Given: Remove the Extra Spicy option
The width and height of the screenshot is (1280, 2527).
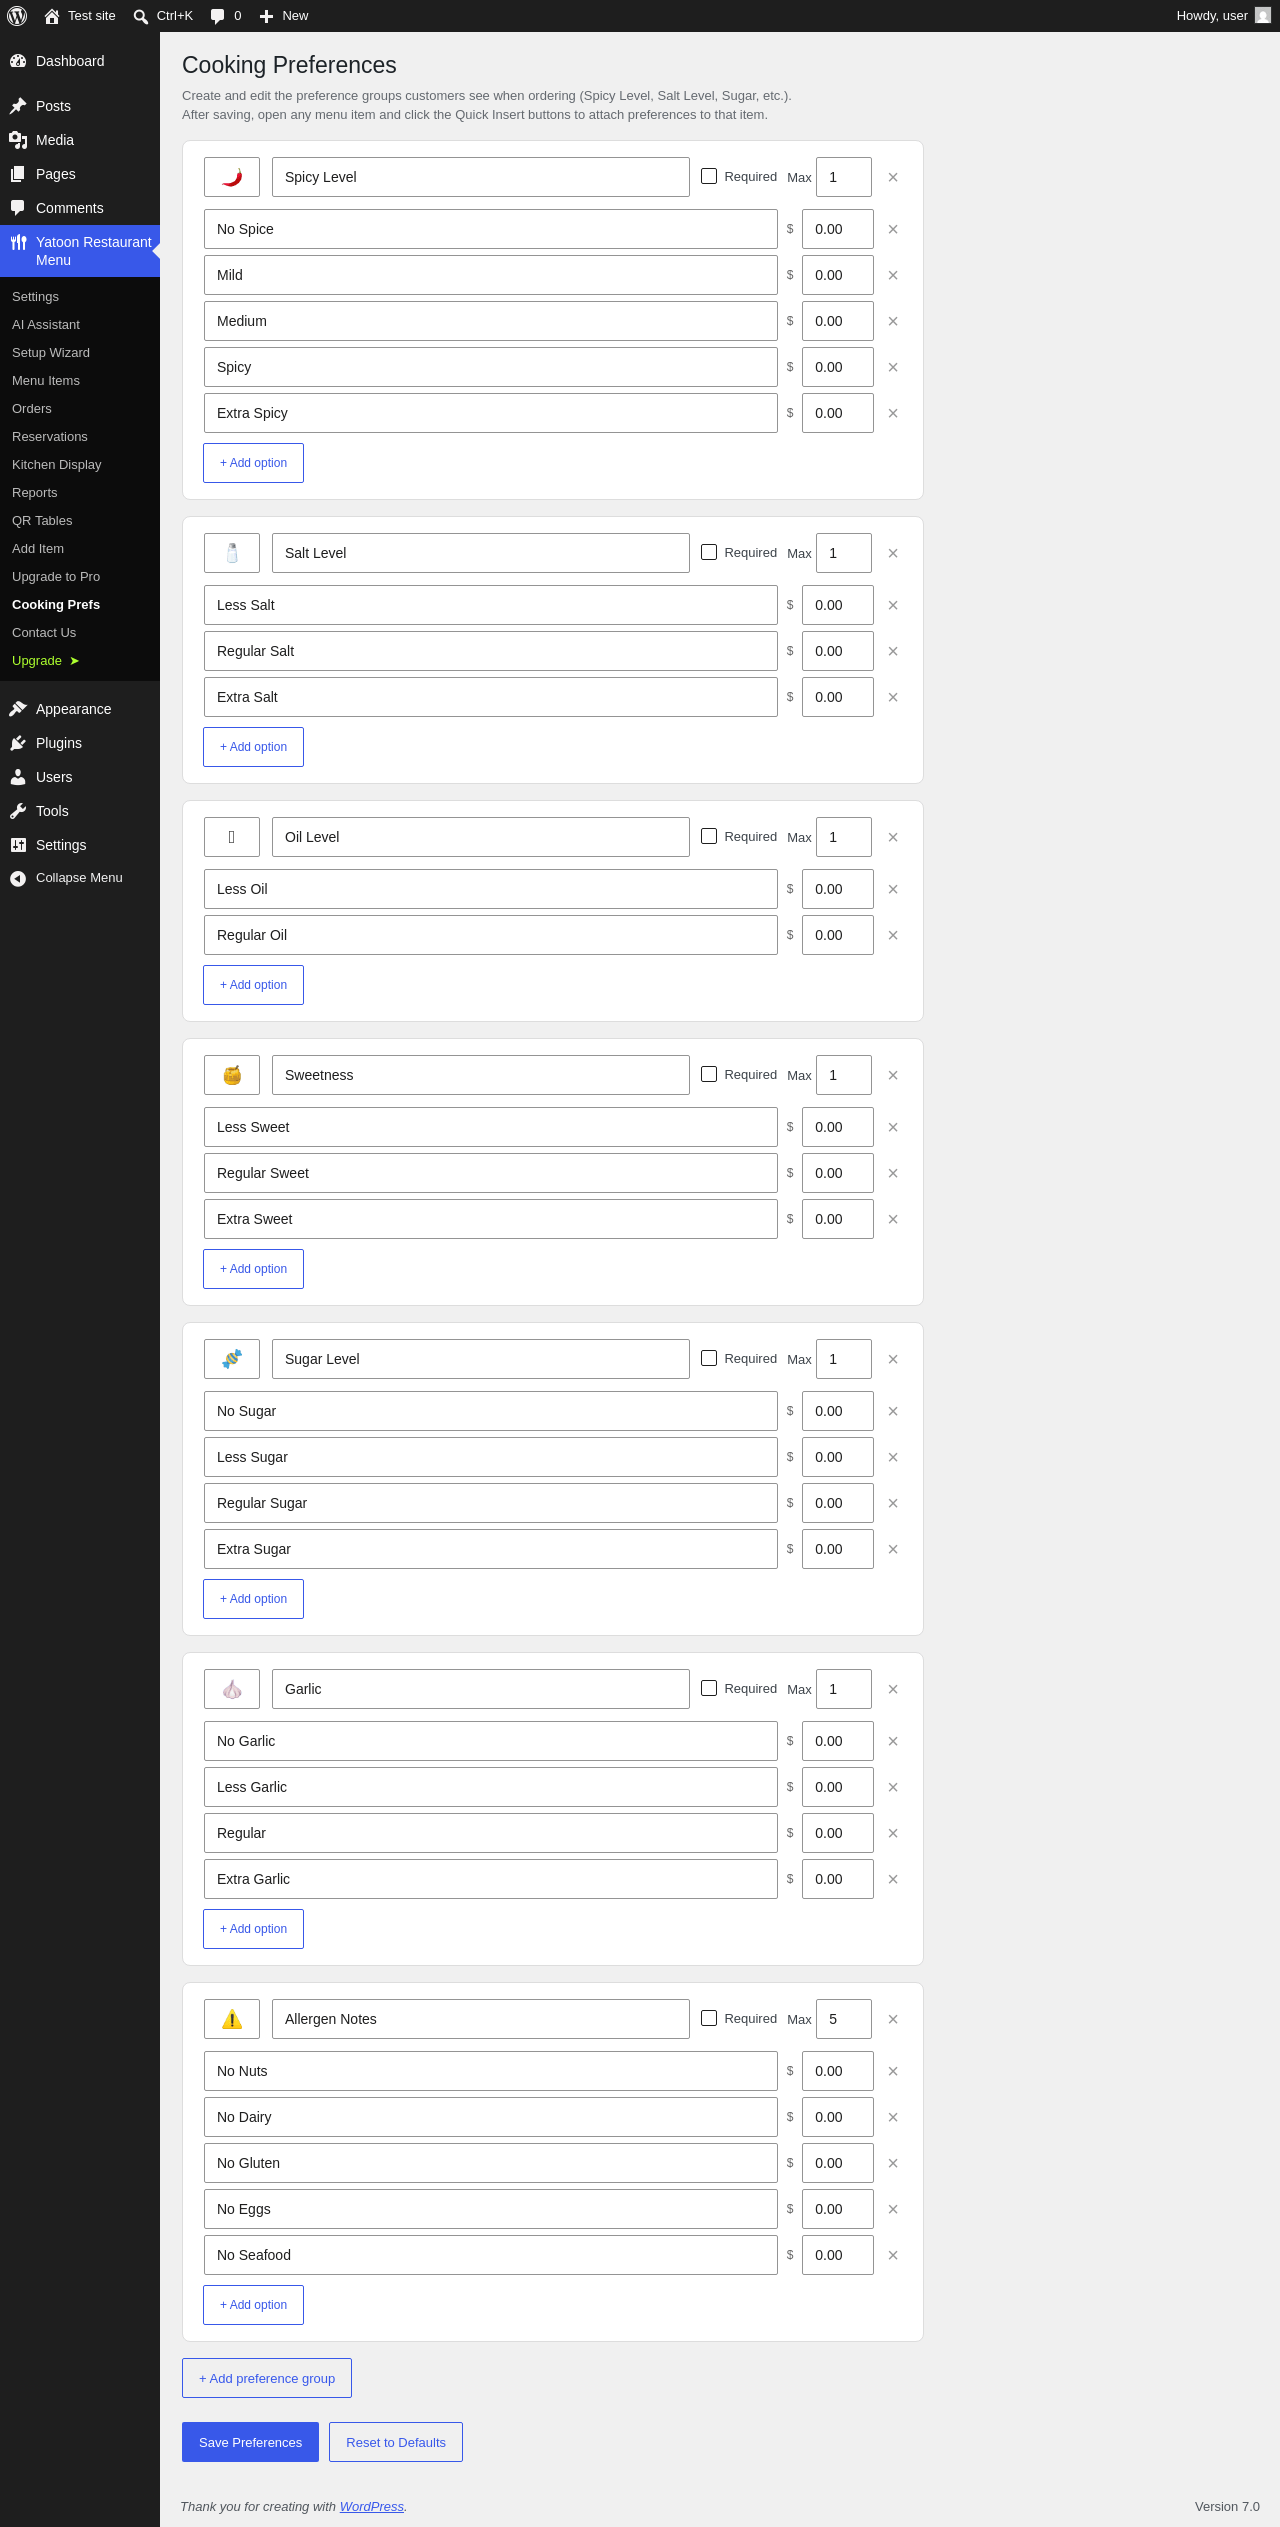Looking at the screenshot, I should click(893, 413).
